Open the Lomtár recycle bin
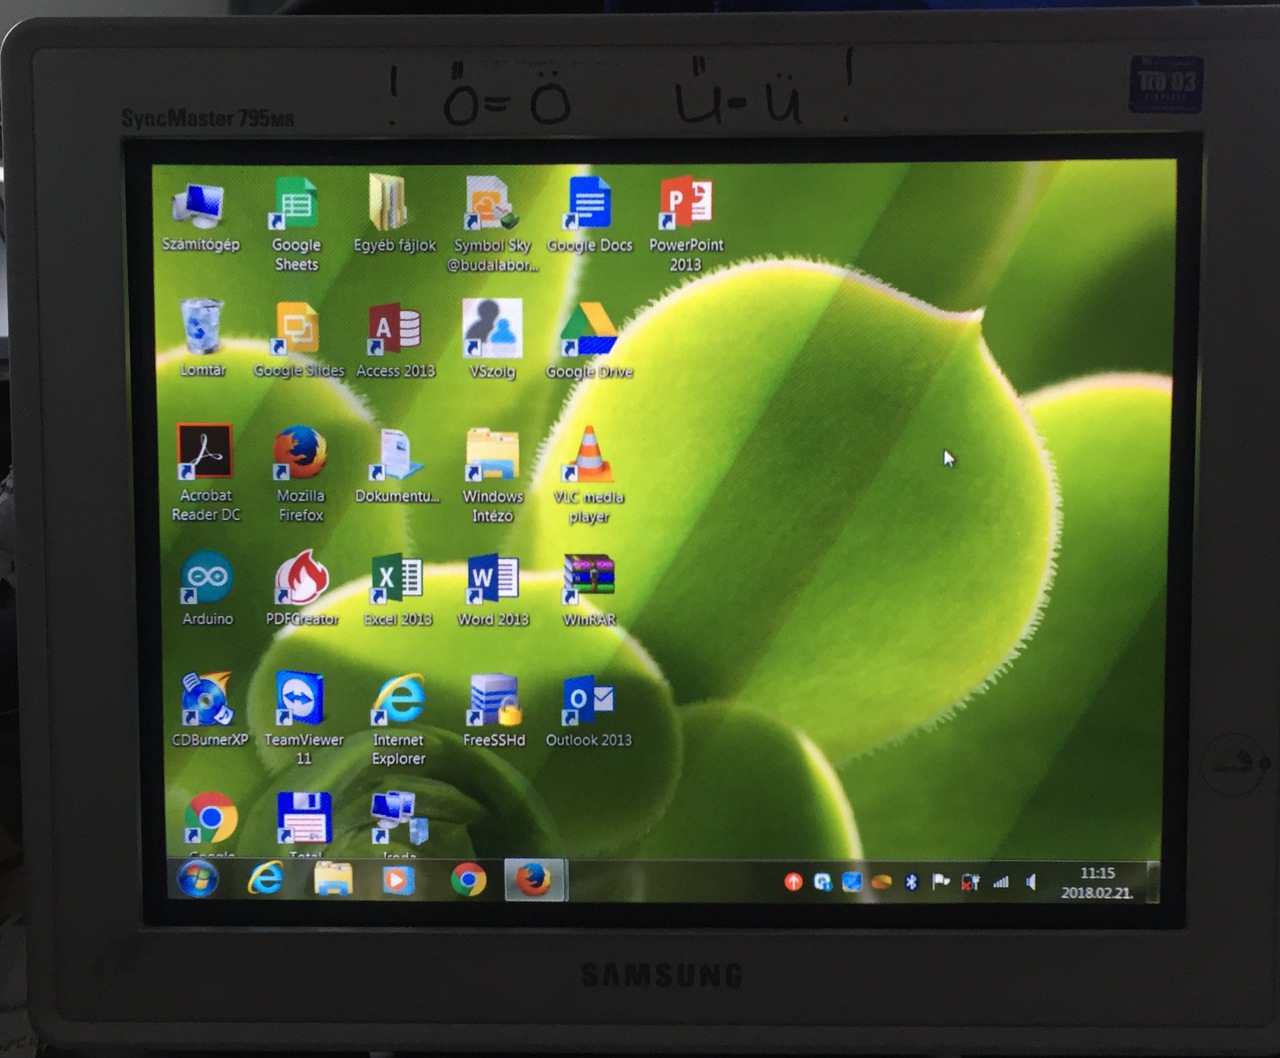This screenshot has height=1058, width=1280. [202, 338]
